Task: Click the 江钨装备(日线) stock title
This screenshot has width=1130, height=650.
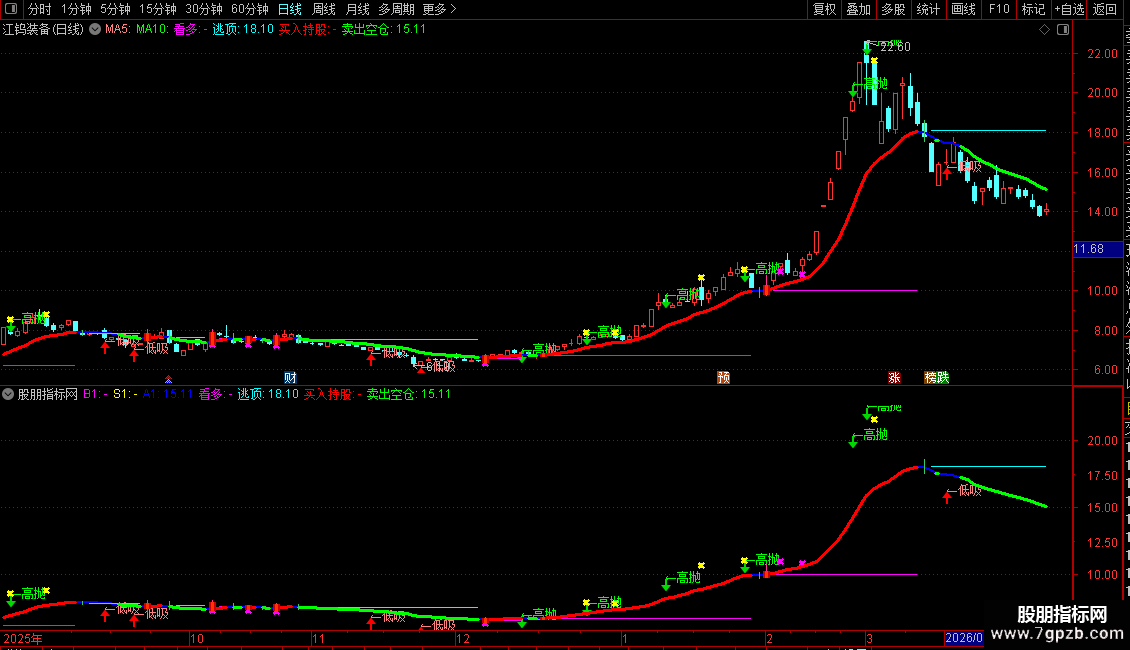Action: 43,30
